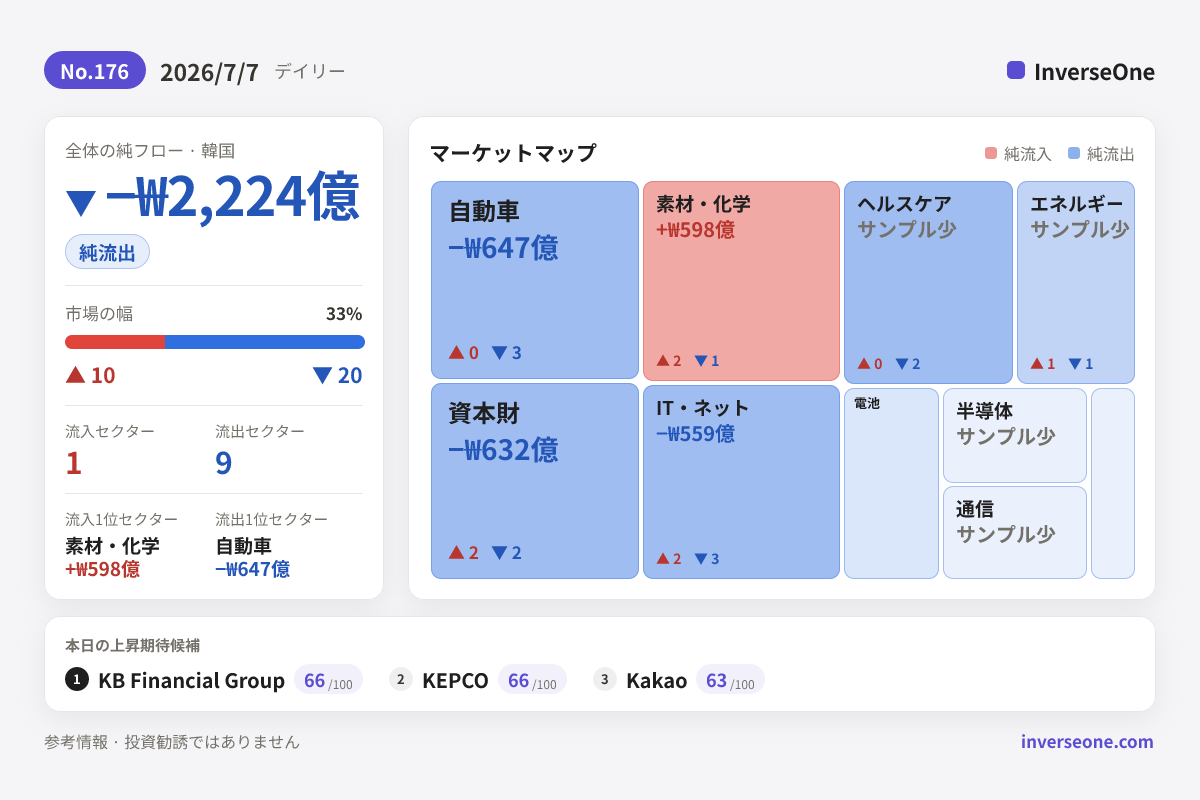
Task: Click the 純流入 legend red swatch
Action: pos(991,153)
